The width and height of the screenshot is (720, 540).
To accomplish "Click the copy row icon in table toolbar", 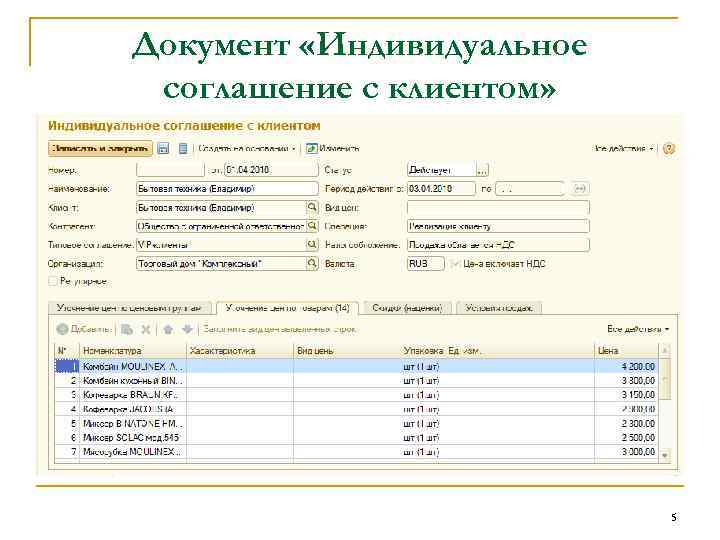I will [127, 329].
